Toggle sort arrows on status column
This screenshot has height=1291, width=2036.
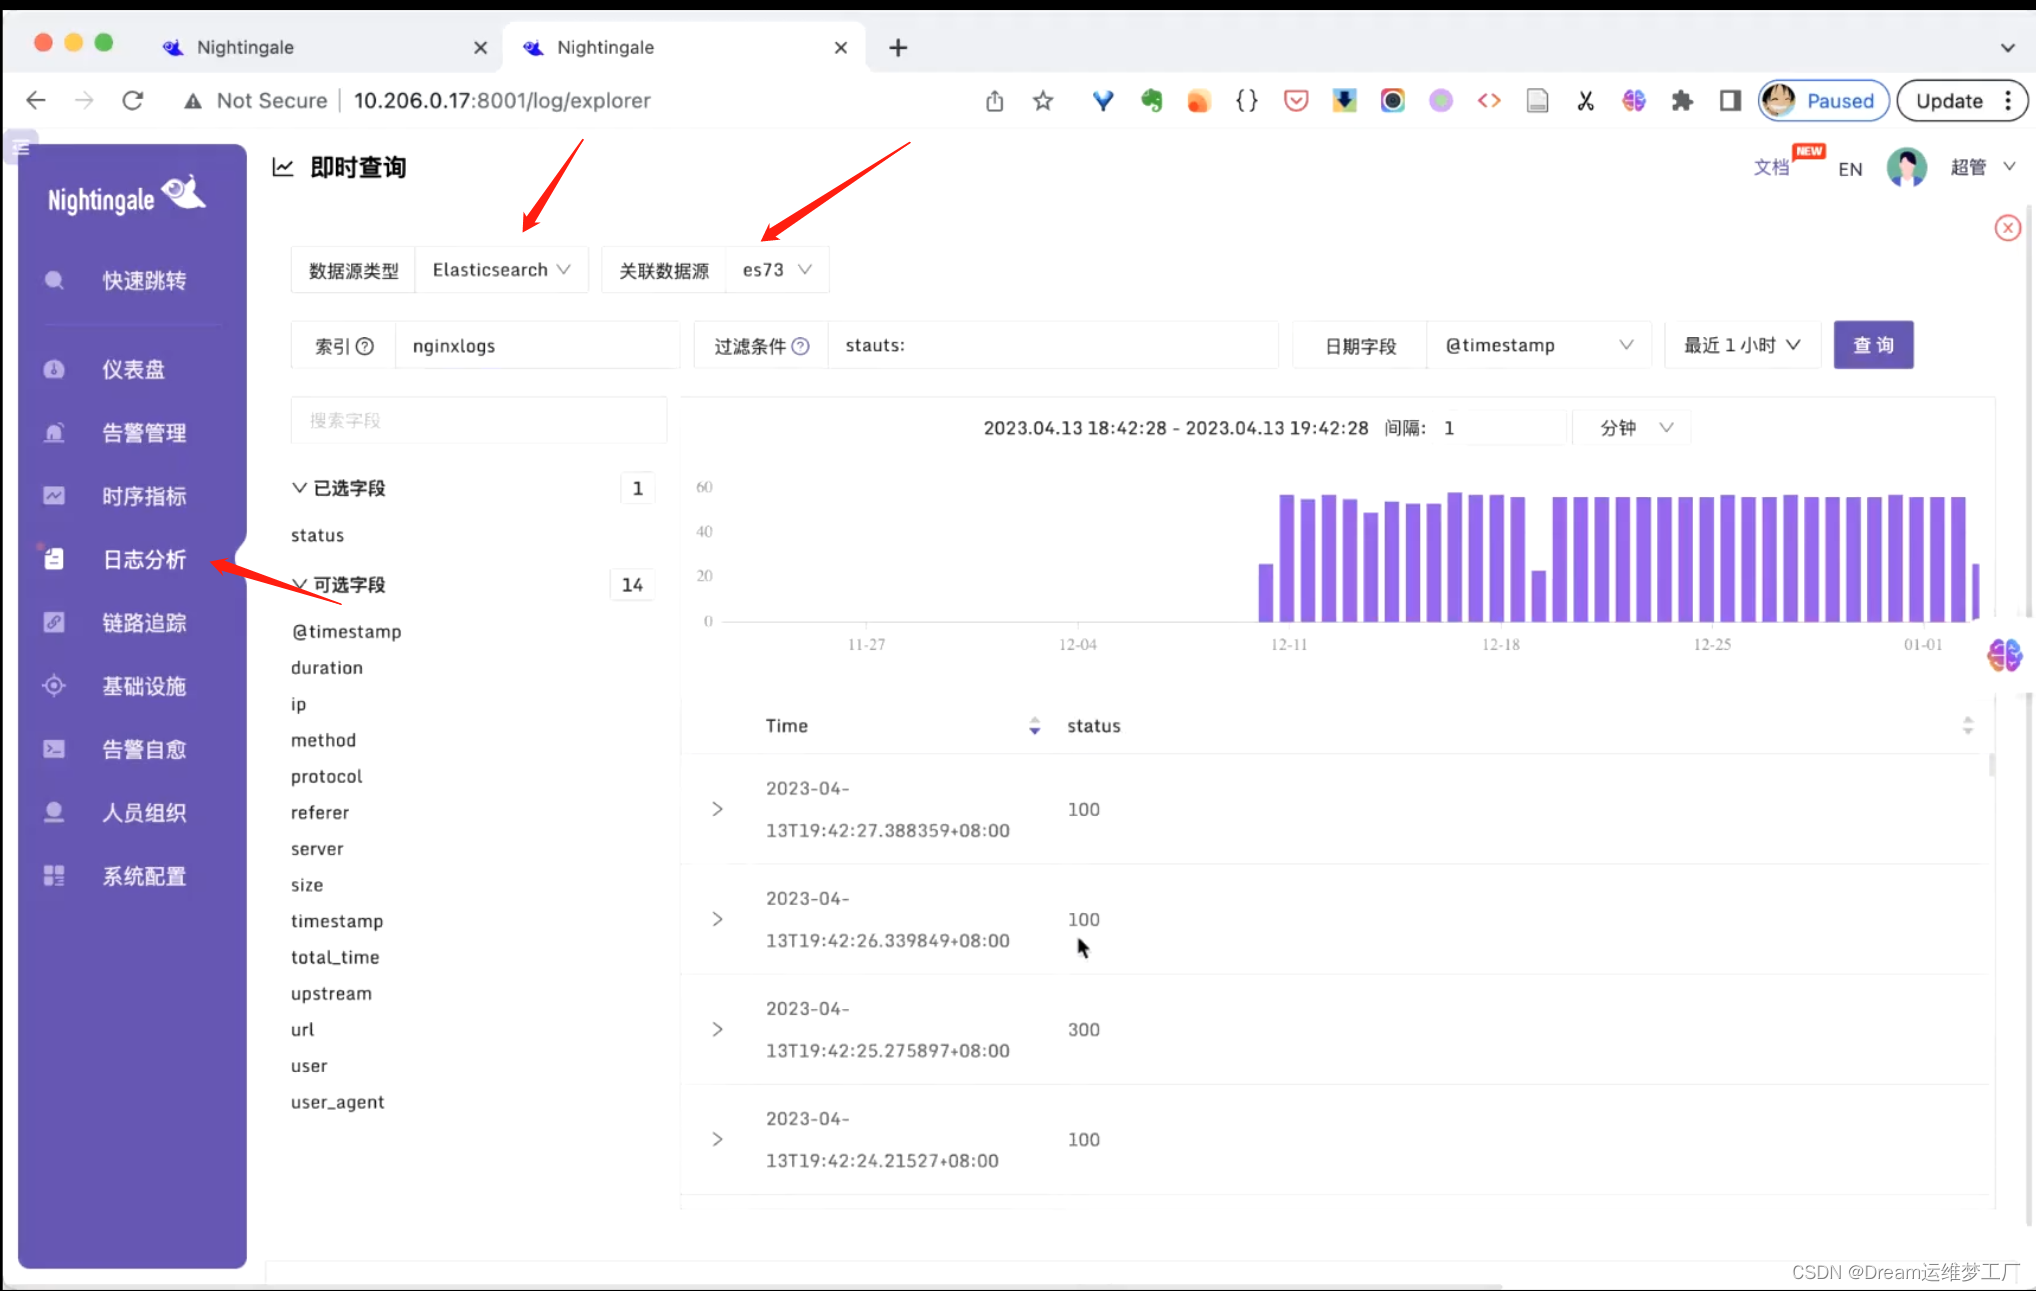point(1967,726)
